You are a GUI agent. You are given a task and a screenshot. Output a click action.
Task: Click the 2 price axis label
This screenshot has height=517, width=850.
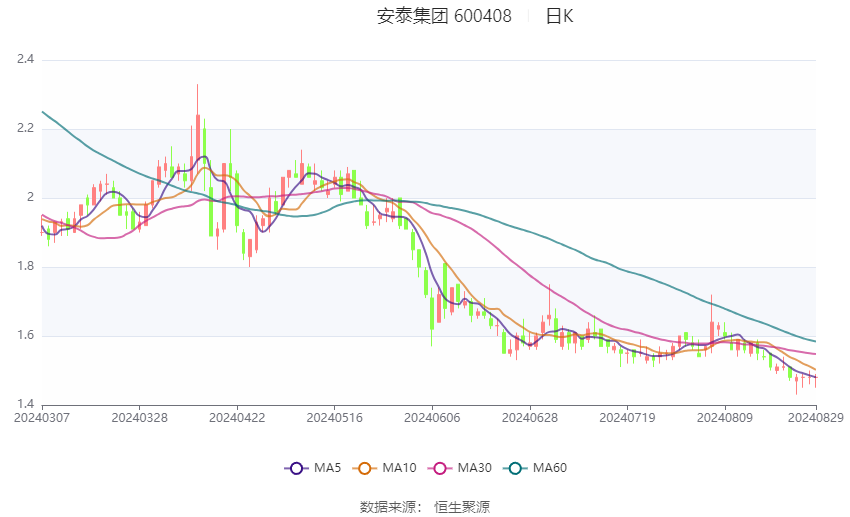31,197
